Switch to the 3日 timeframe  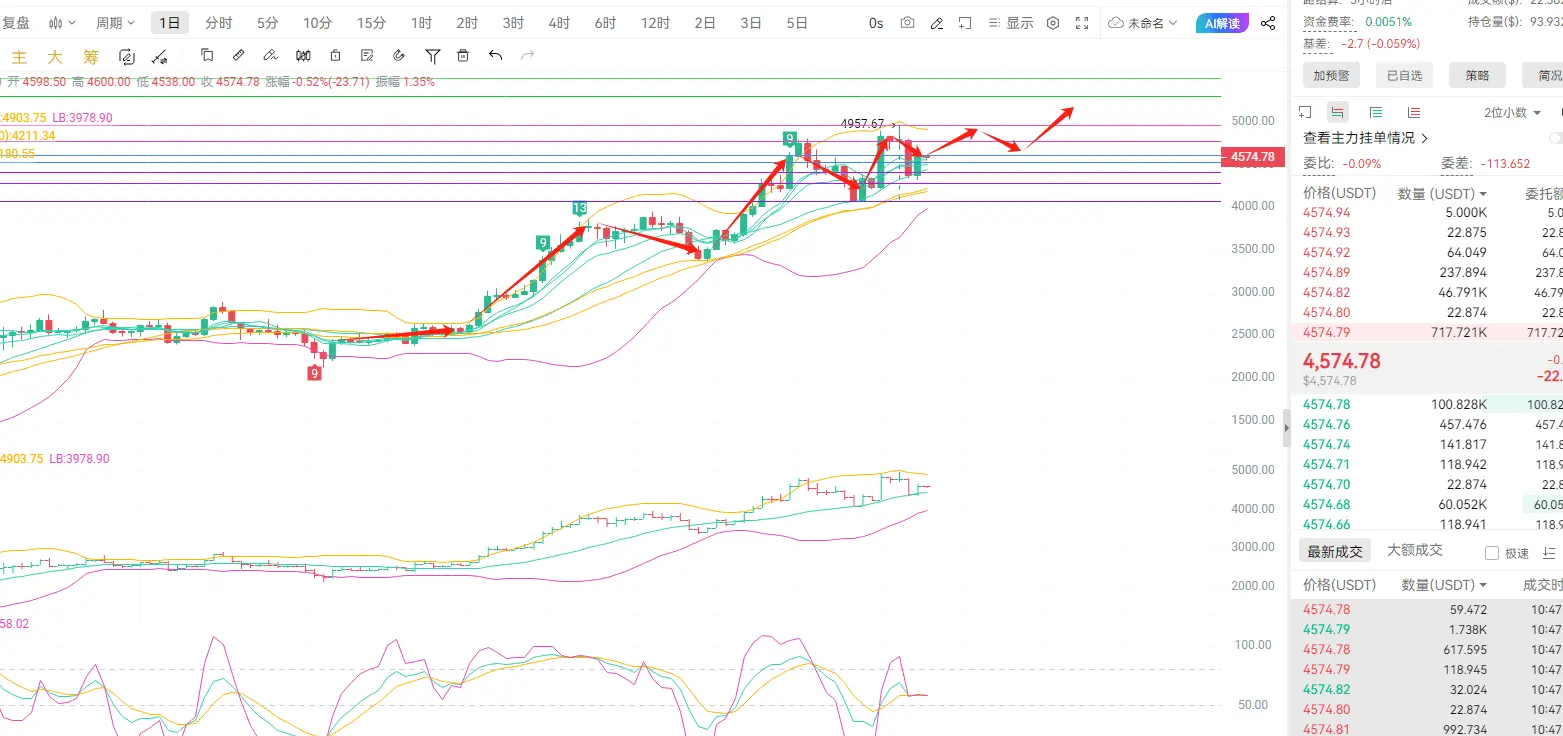coord(751,23)
